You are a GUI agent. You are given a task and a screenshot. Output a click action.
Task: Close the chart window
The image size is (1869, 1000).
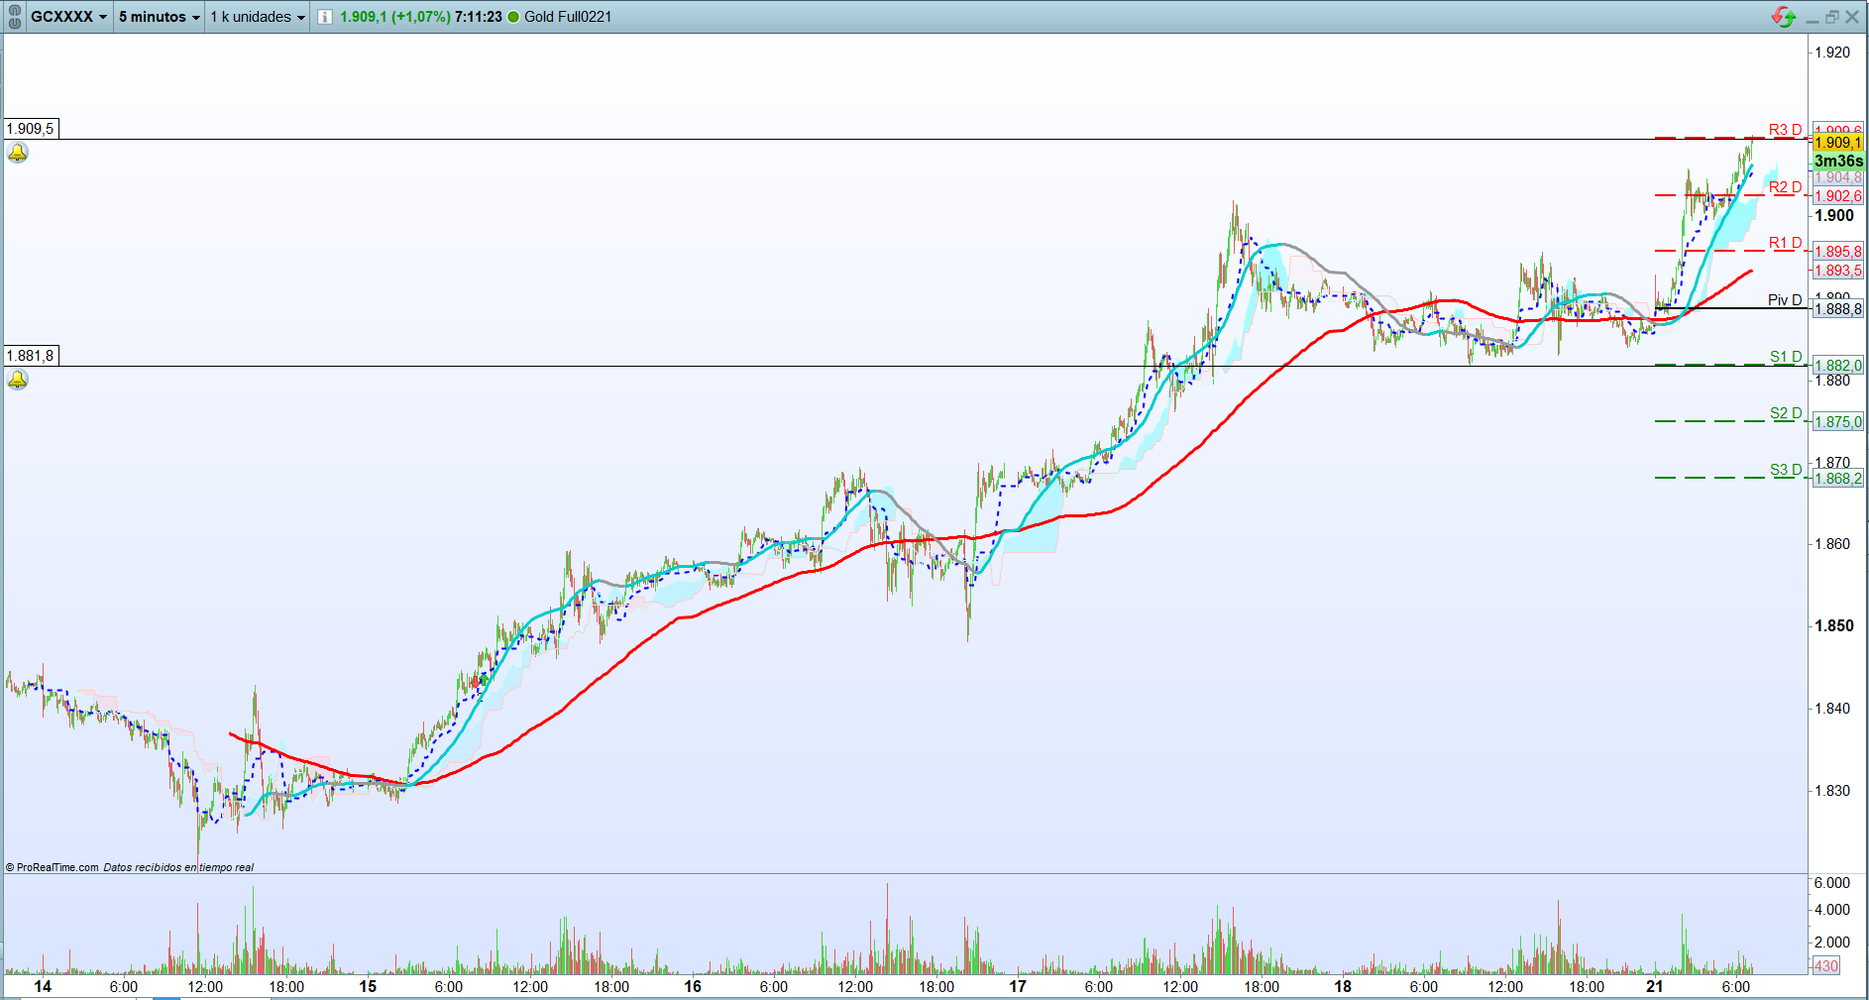point(1852,17)
